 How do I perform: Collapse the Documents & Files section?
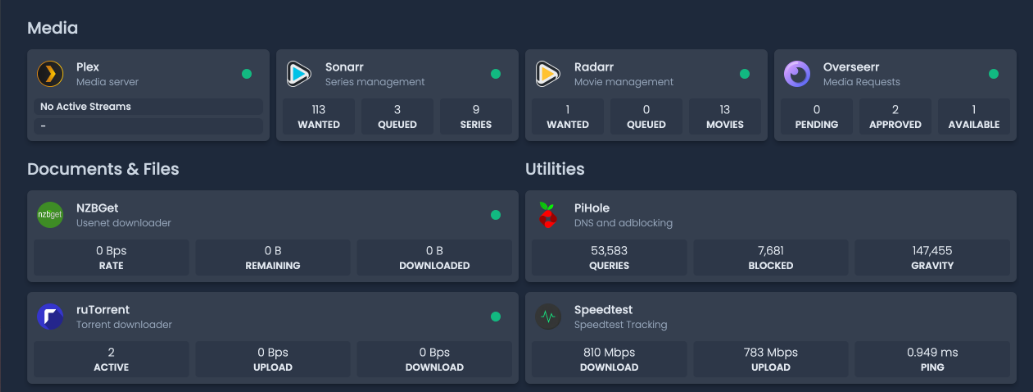[103, 169]
